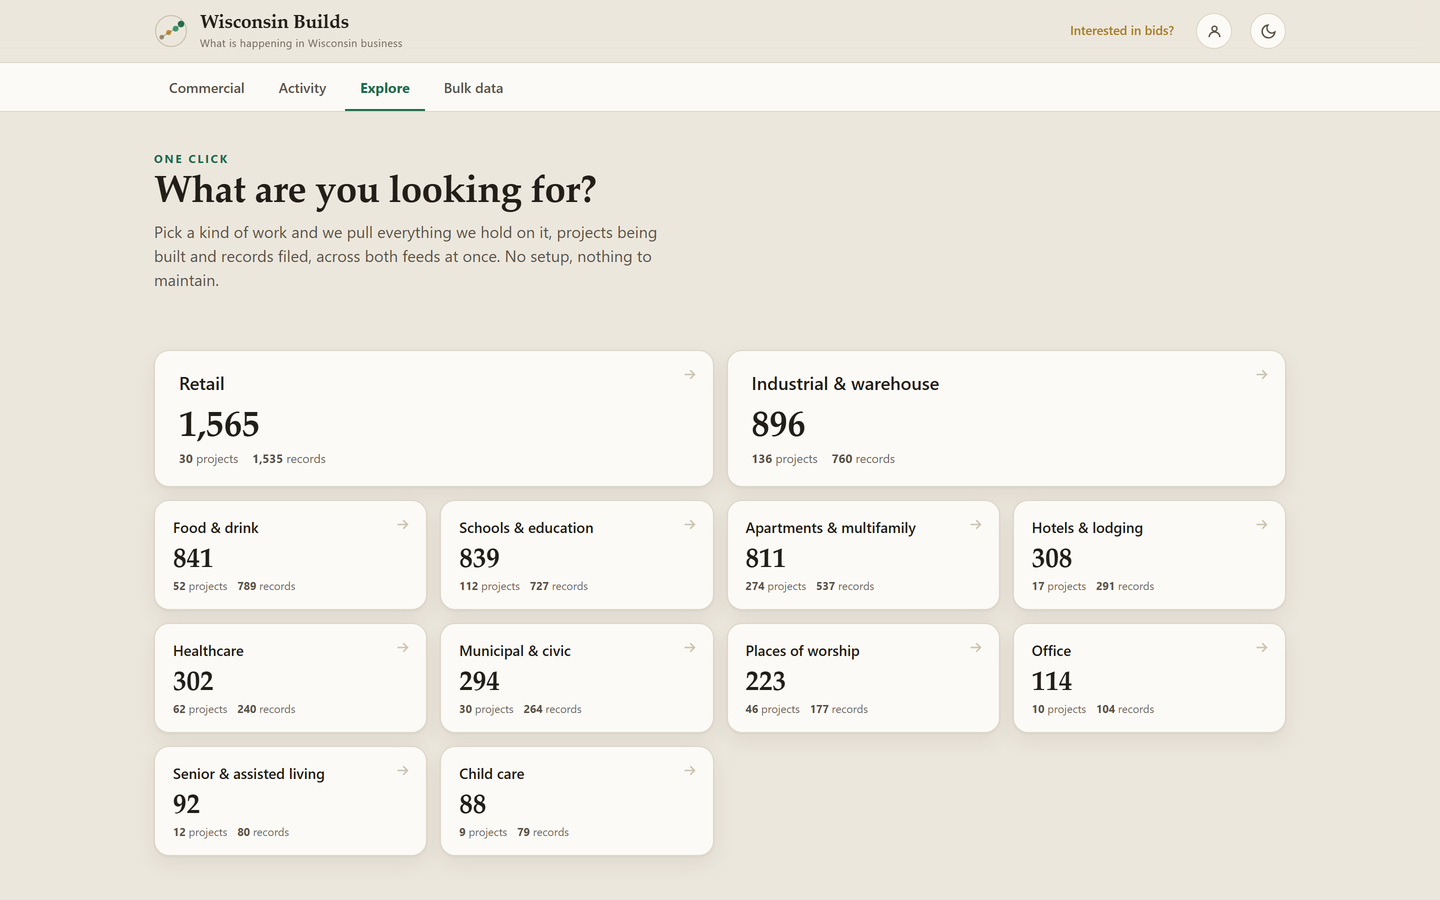Screen dimensions: 1440x900
Task: Click the Child care total 88
Action: pos(472,804)
